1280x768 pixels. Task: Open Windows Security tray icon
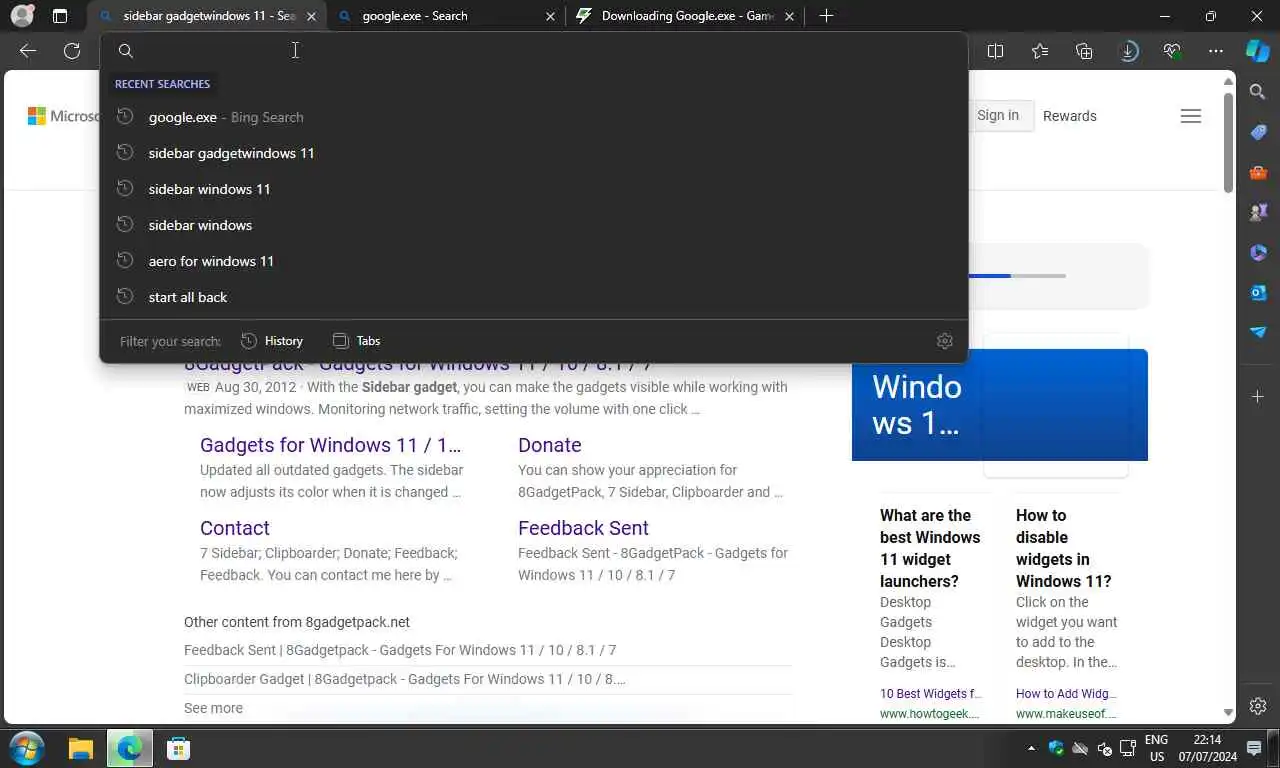click(1056, 748)
